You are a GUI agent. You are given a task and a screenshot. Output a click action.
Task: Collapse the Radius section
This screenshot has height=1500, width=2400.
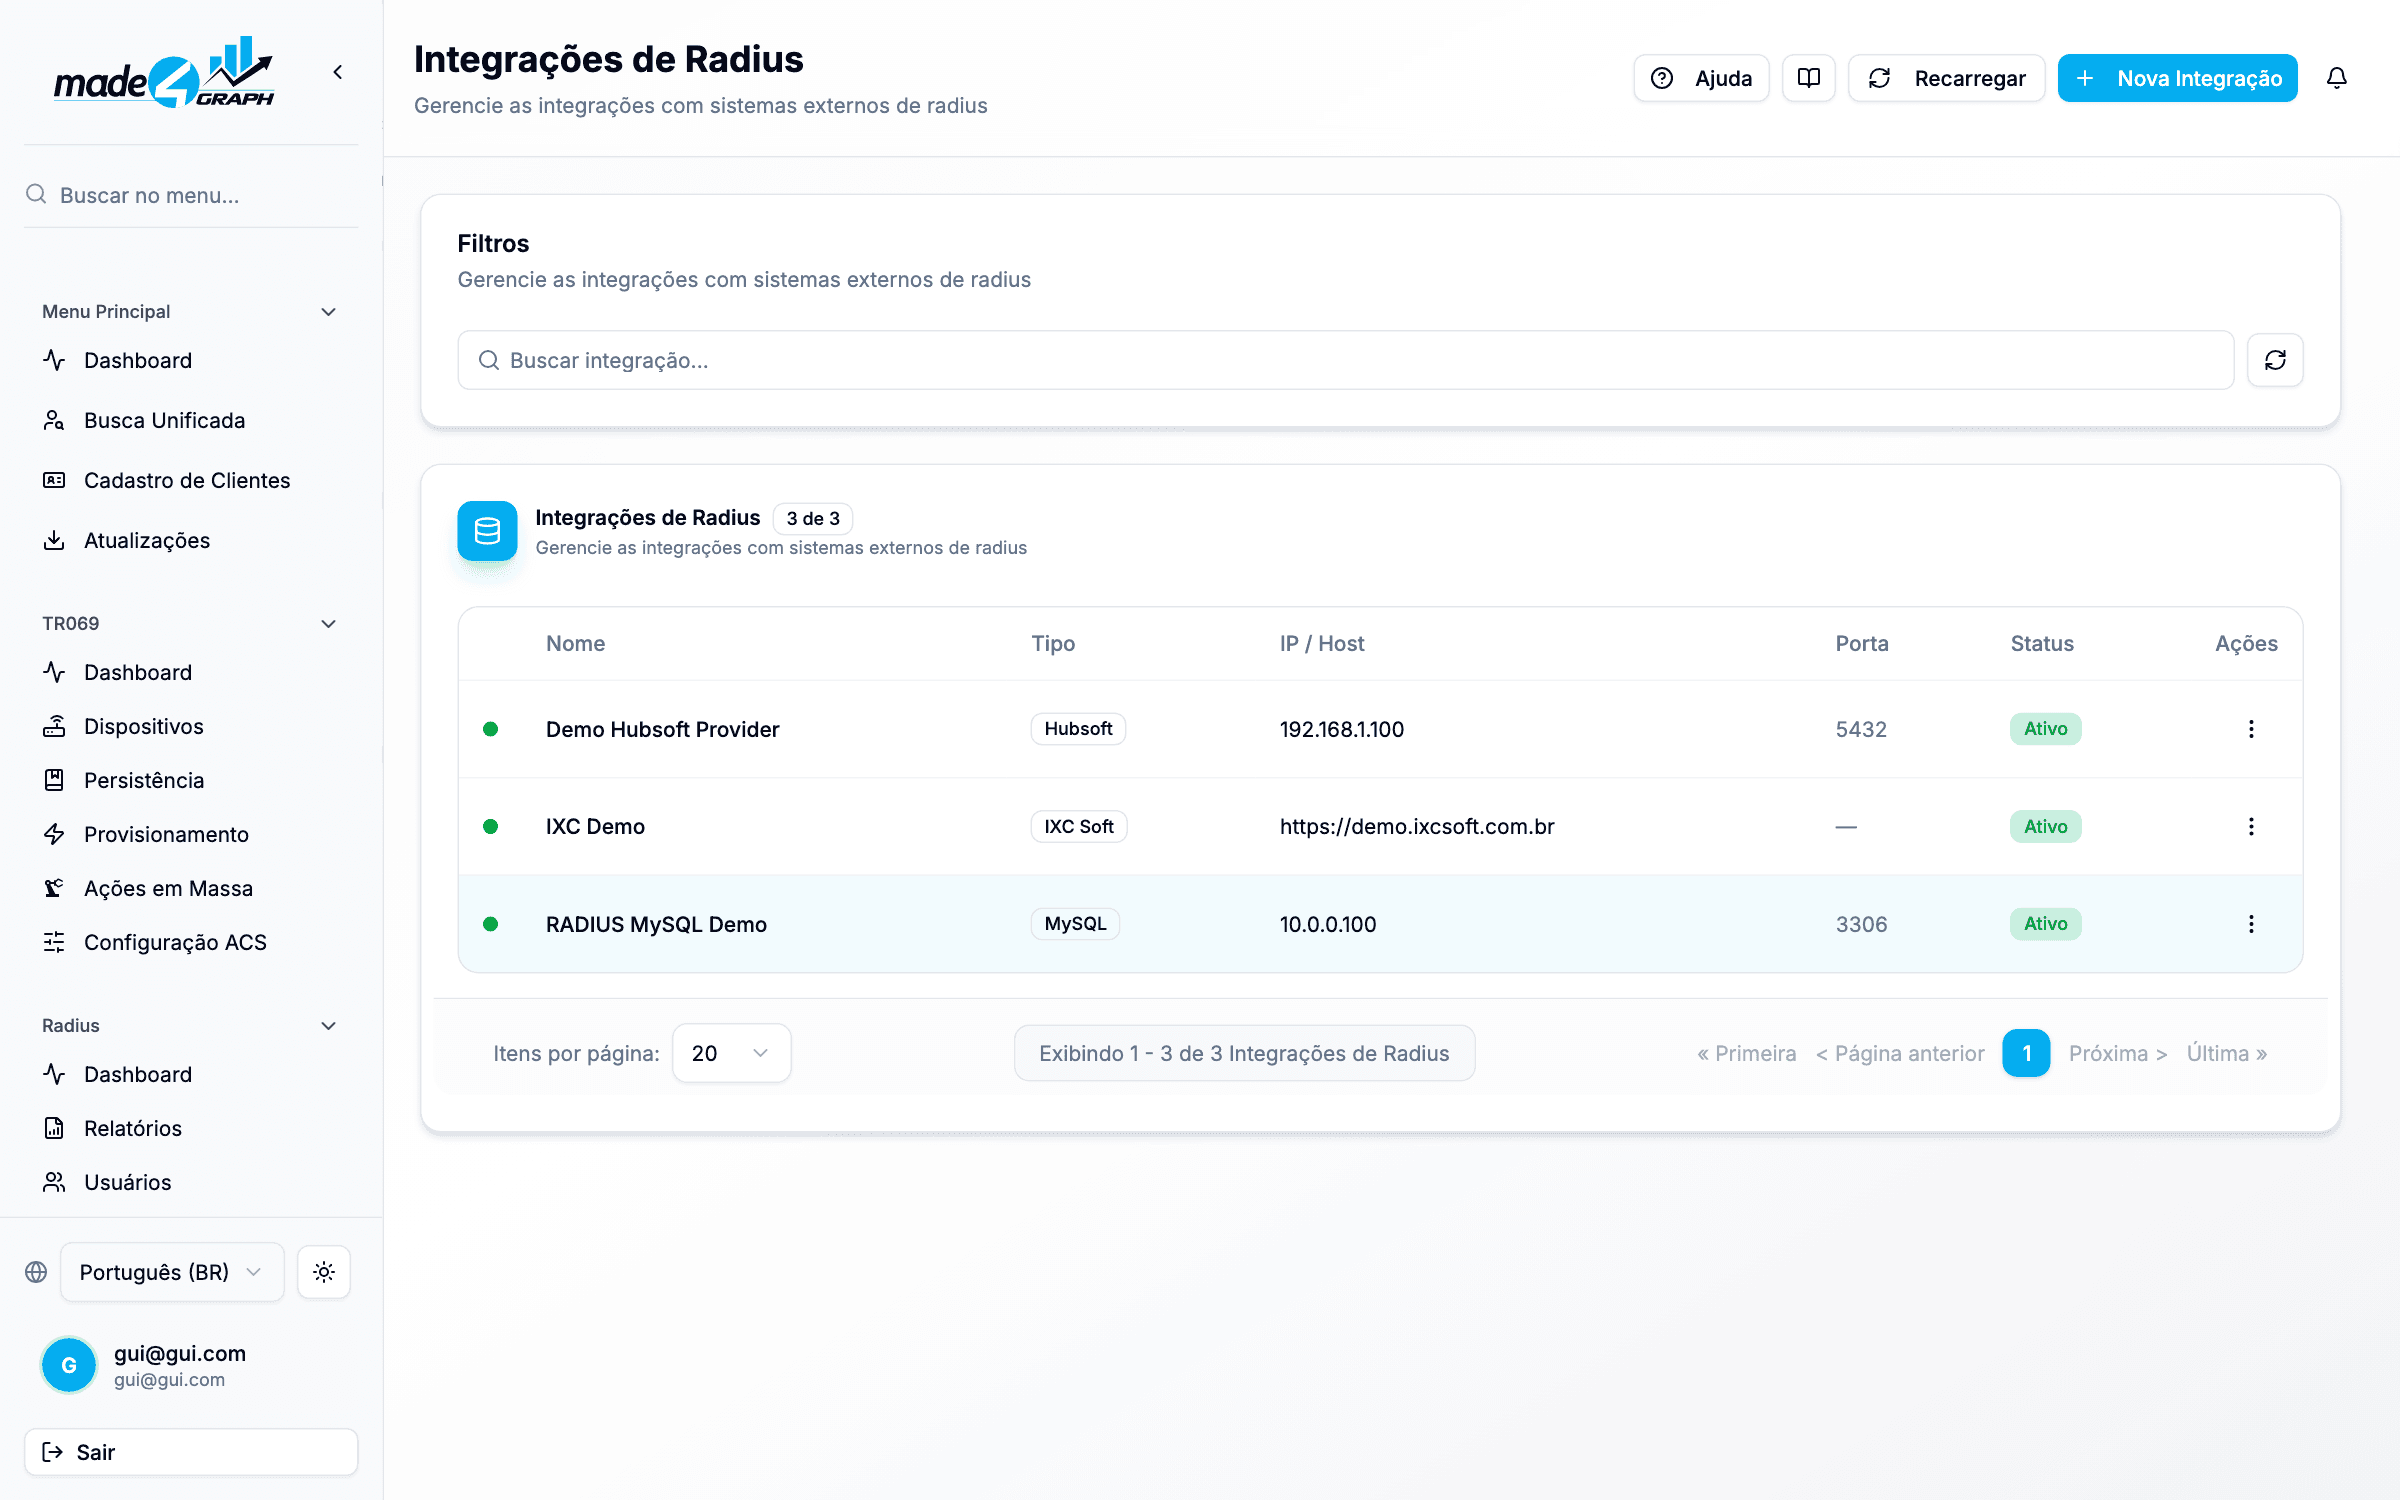coord(328,1026)
